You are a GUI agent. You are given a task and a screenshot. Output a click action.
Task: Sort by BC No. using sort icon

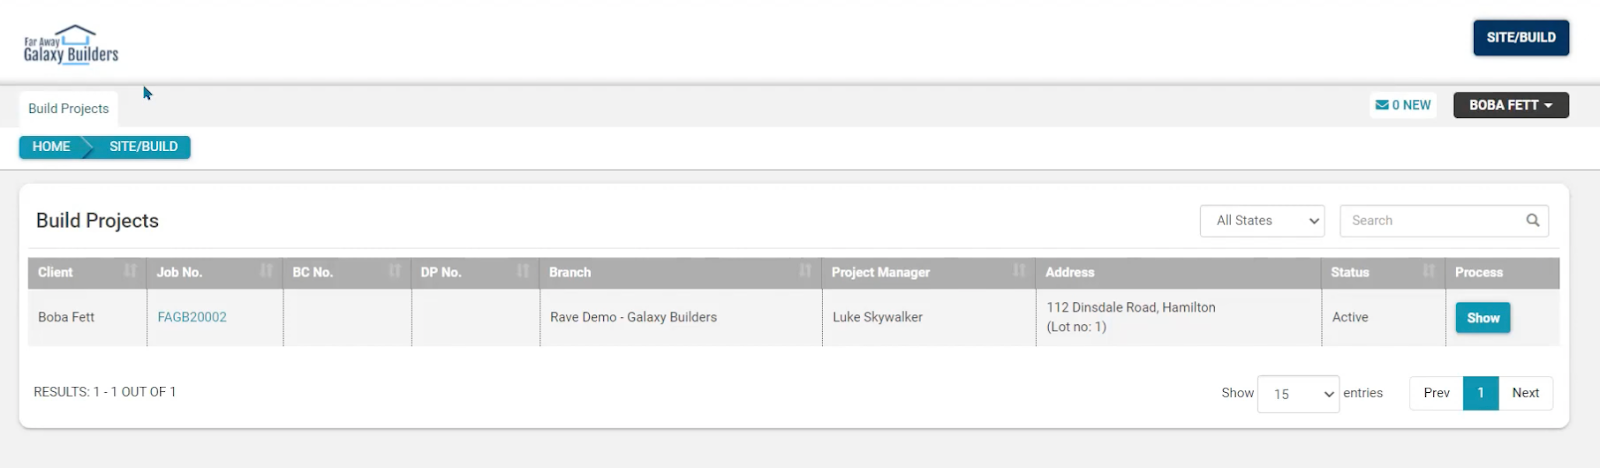395,271
